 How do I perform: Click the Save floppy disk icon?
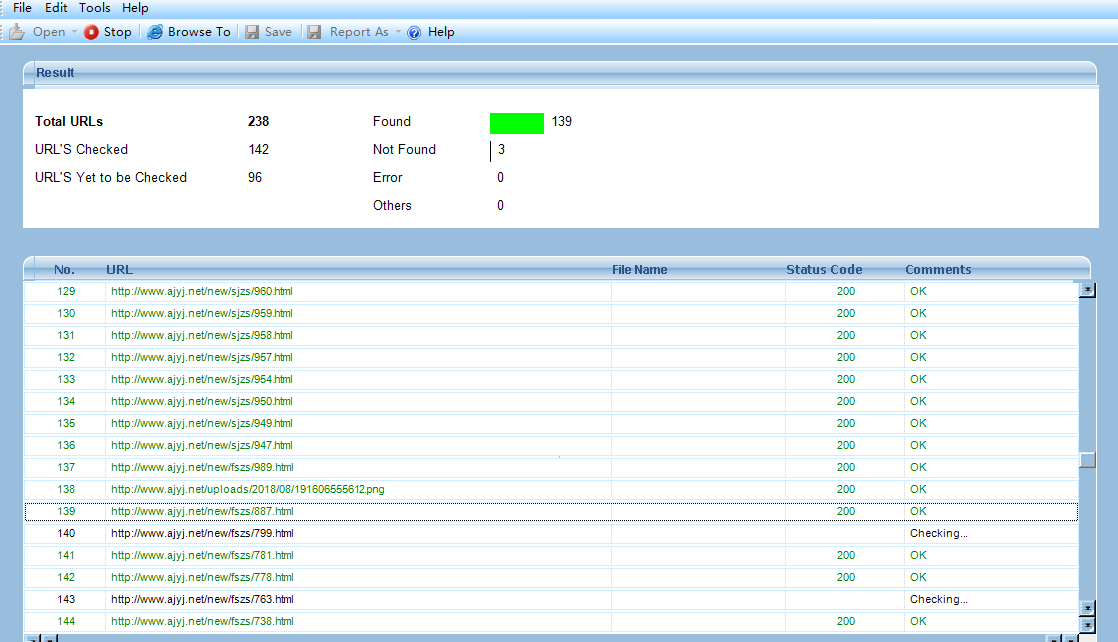pyautogui.click(x=252, y=32)
